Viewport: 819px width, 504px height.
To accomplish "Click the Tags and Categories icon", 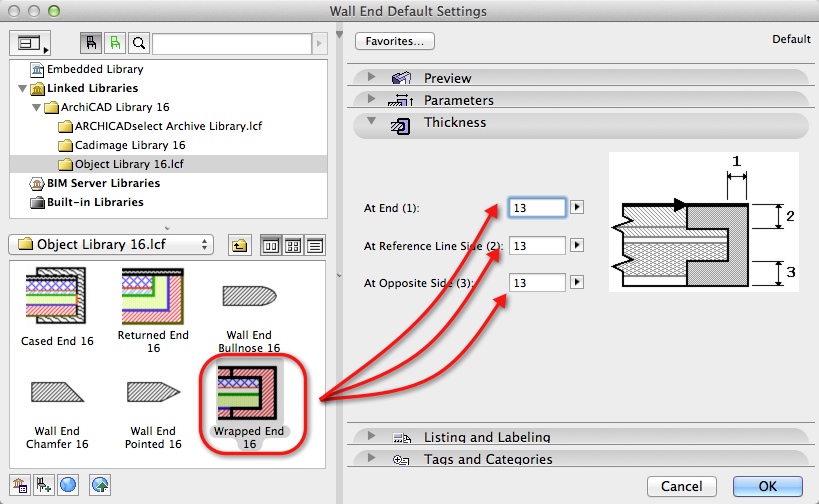I will [401, 460].
